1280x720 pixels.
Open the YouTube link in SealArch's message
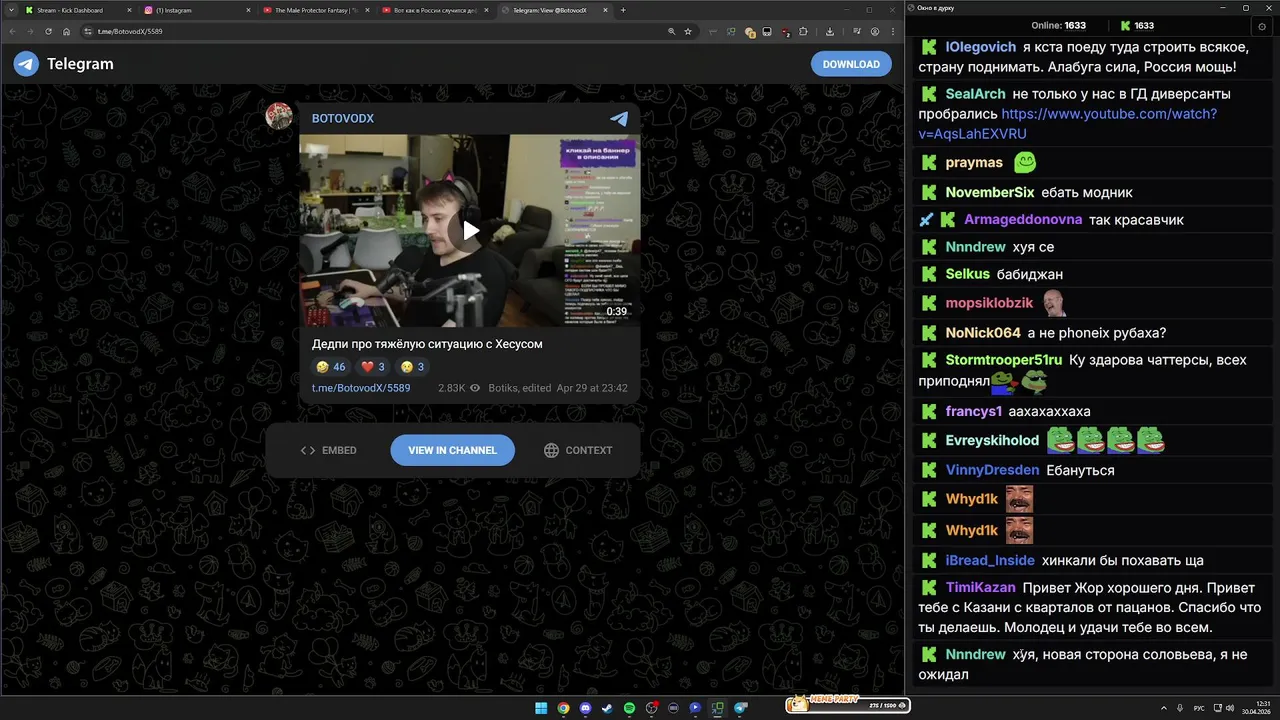(x=1068, y=123)
